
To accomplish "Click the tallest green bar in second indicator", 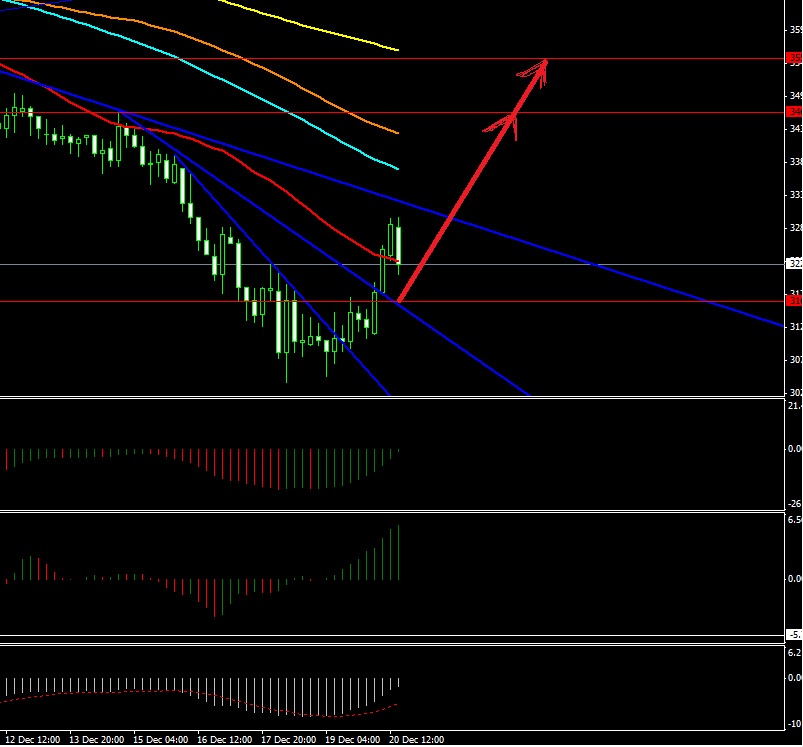I will pos(399,553).
